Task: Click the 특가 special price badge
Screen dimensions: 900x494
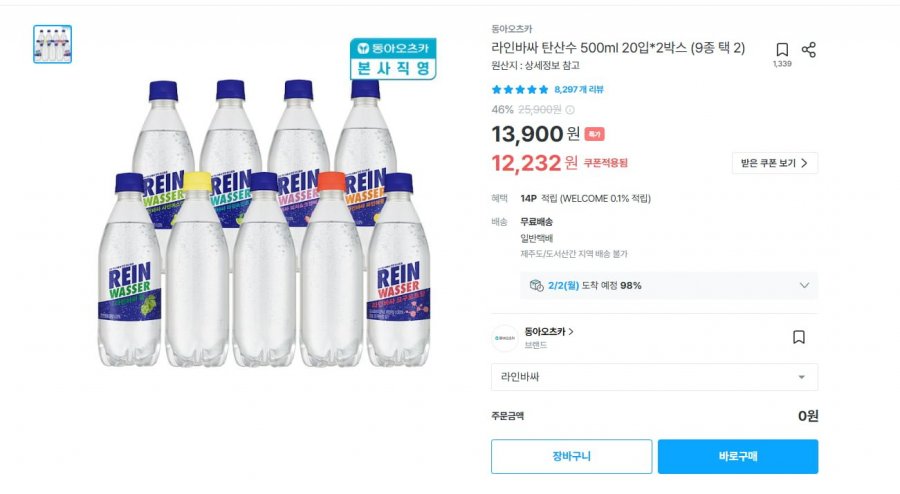Action: point(594,134)
